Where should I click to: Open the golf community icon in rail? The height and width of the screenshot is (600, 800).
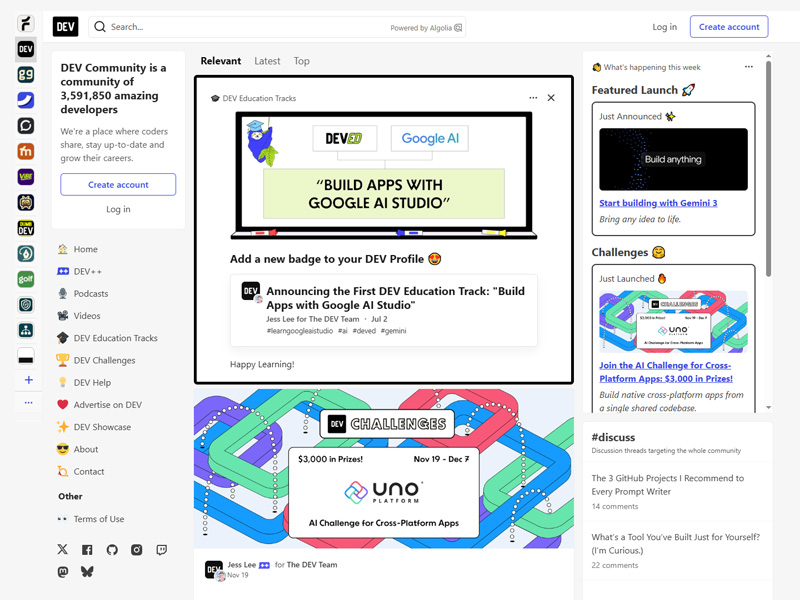point(26,279)
